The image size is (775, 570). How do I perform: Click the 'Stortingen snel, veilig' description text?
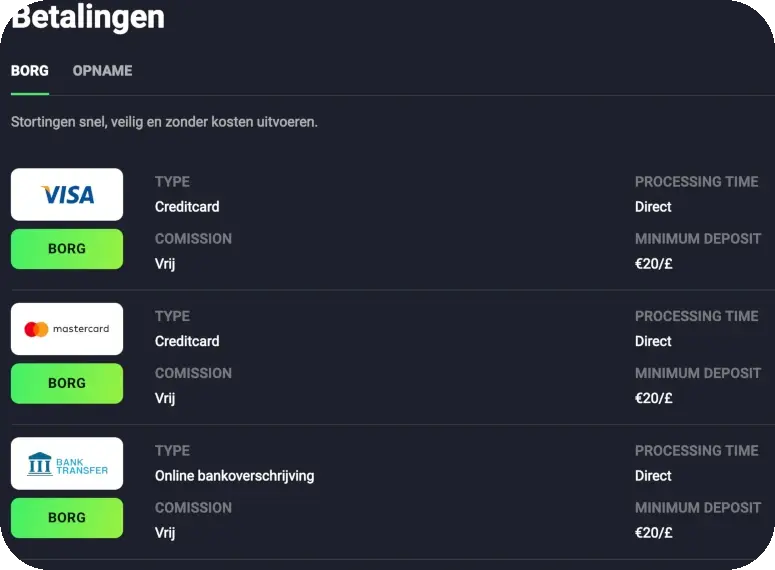pyautogui.click(x=164, y=122)
